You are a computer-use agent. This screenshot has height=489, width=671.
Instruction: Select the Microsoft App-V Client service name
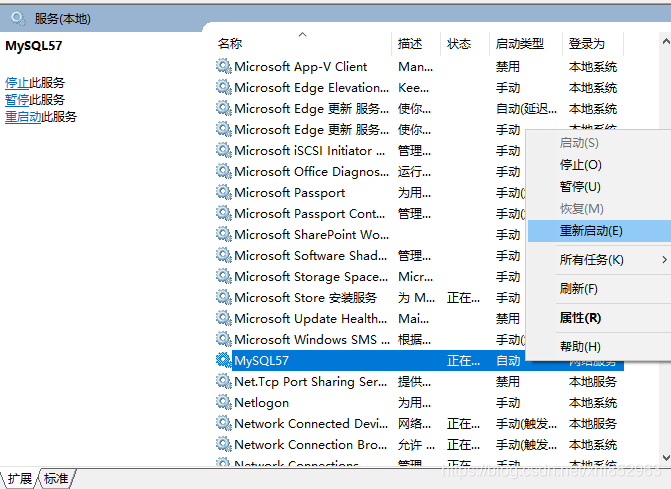pos(300,66)
